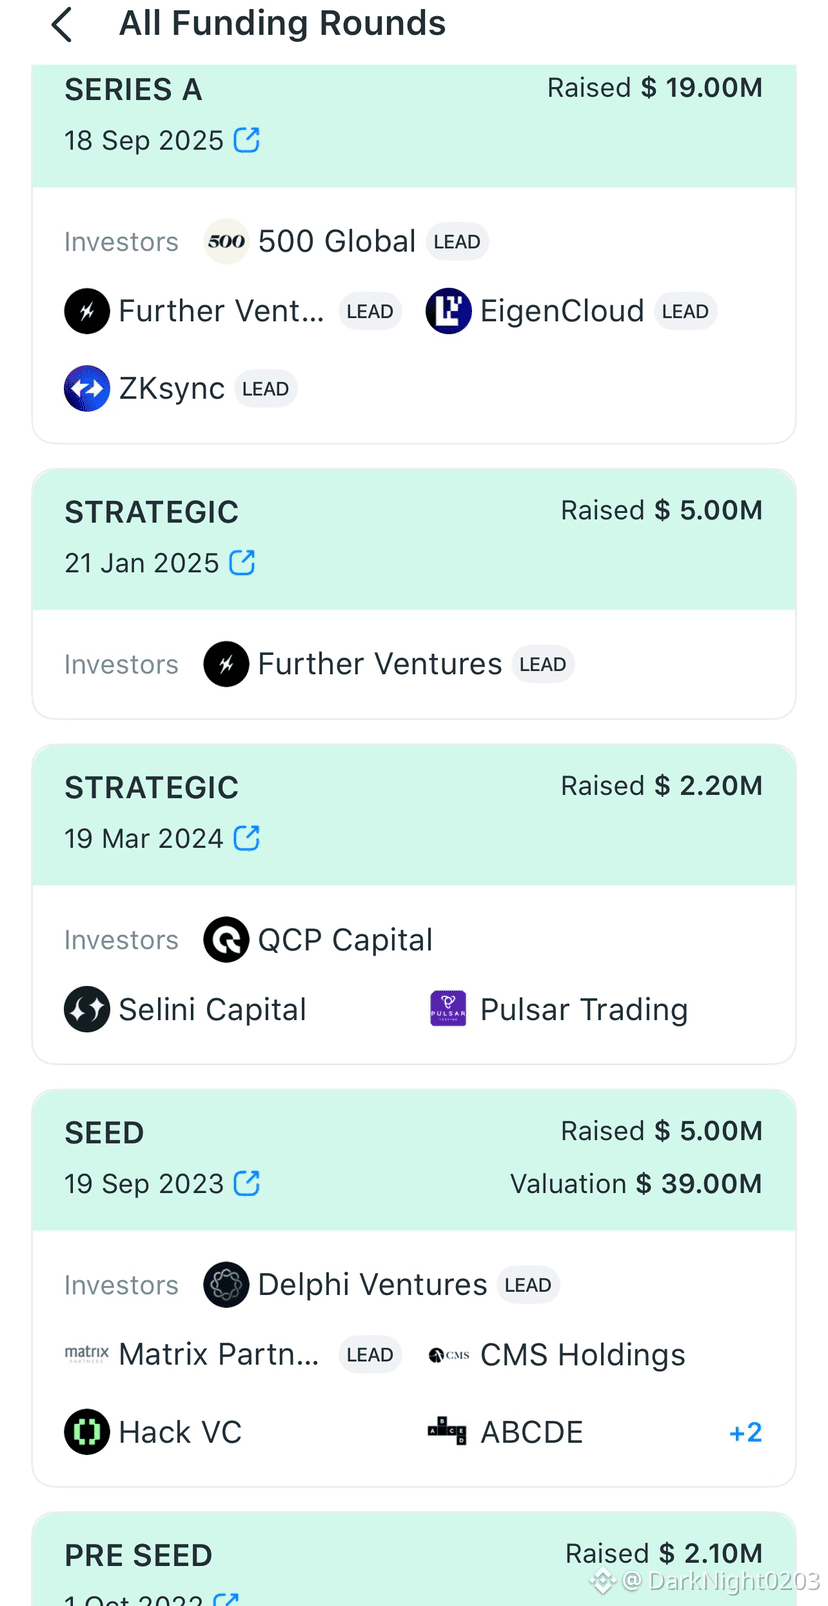Open Further Ventures in the Strategic round
Image resolution: width=828 pixels, height=1606 pixels.
(380, 664)
